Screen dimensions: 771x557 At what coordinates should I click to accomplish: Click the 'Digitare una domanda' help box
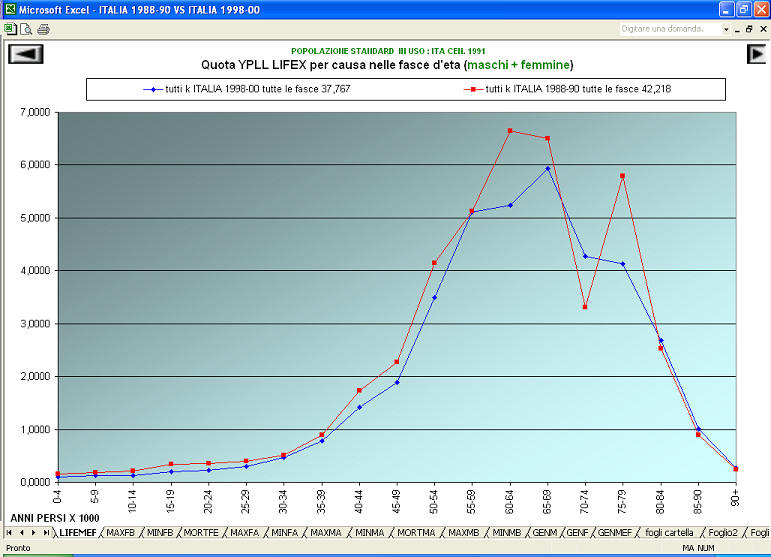pos(670,29)
